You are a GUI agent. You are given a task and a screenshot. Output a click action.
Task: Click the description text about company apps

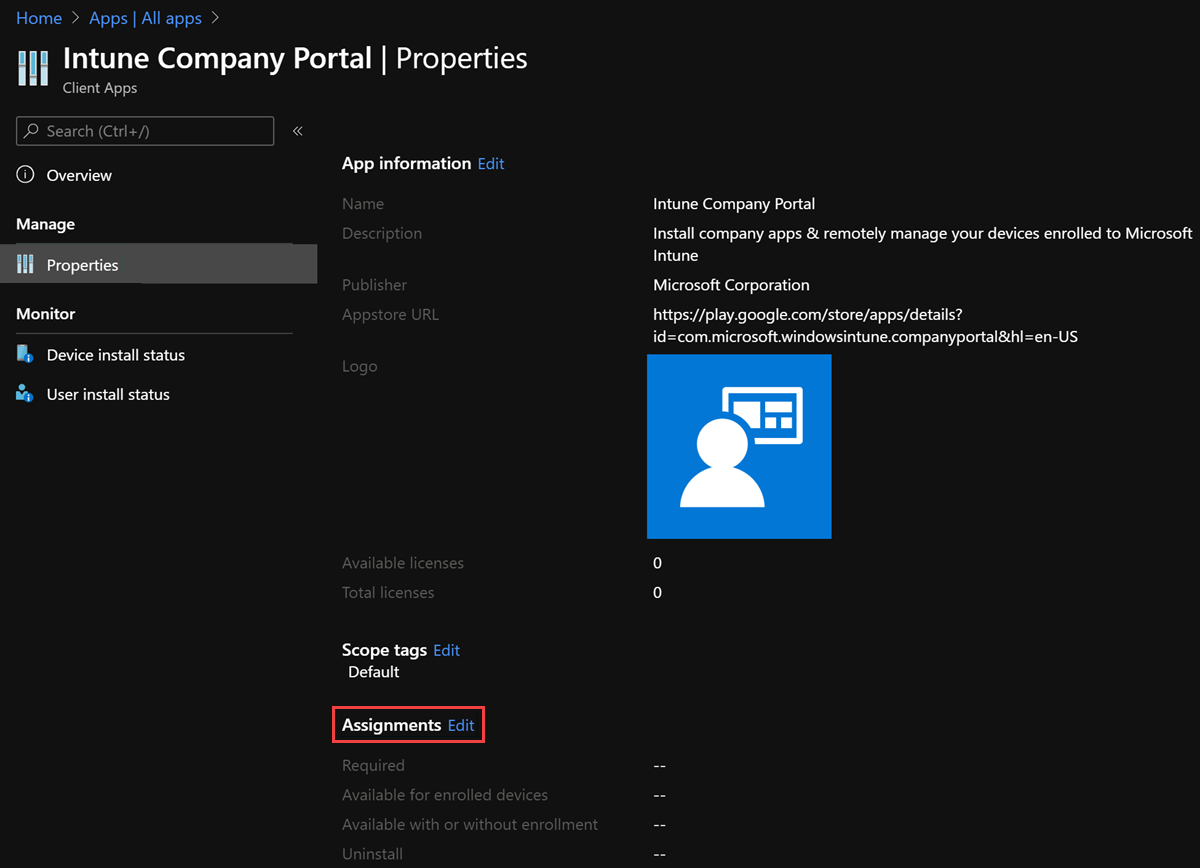(922, 244)
